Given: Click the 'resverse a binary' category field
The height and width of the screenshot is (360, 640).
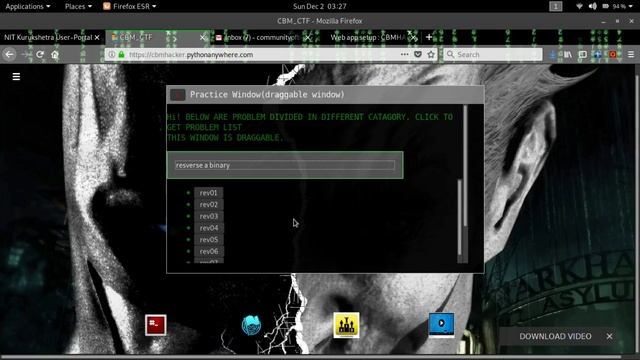Looking at the screenshot, I should coord(285,165).
